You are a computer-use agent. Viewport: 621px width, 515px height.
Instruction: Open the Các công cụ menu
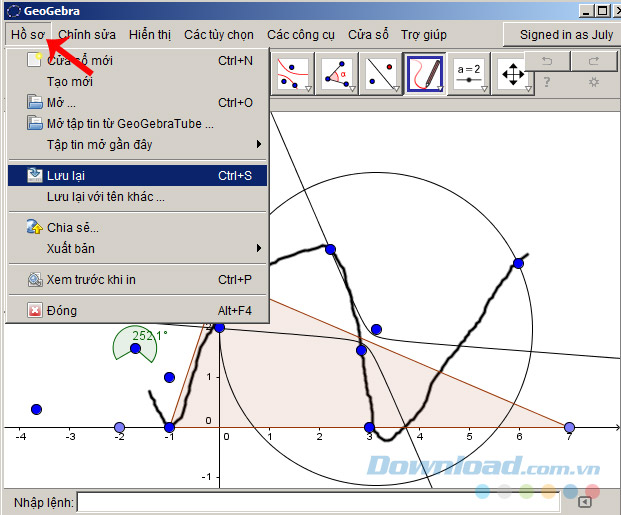coord(301,34)
